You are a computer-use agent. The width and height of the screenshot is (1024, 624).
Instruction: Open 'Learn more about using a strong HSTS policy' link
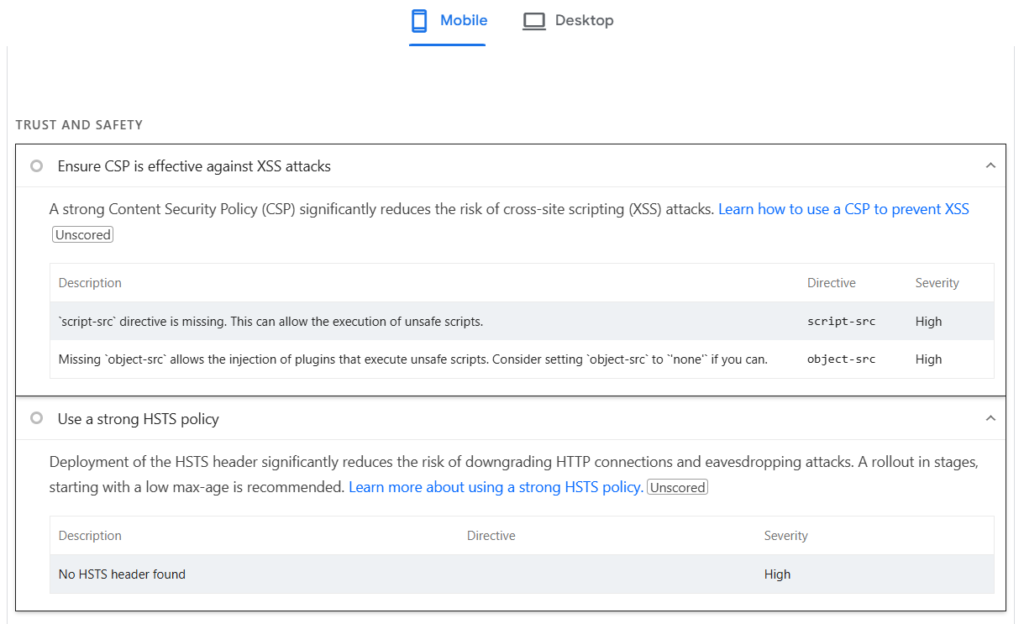click(x=494, y=487)
